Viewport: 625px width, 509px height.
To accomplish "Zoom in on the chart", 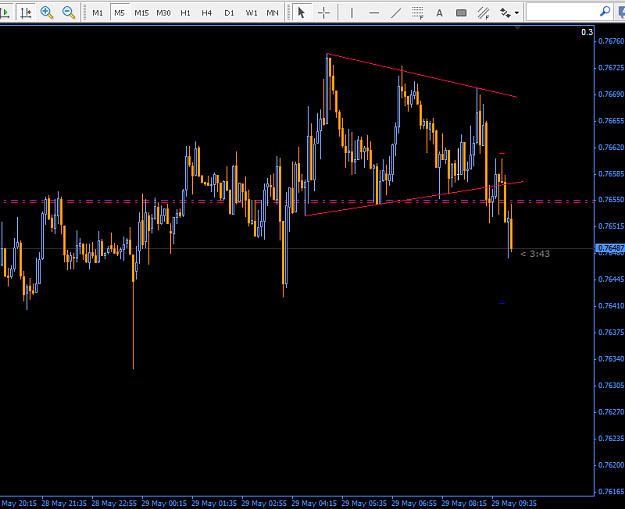I will pyautogui.click(x=47, y=13).
